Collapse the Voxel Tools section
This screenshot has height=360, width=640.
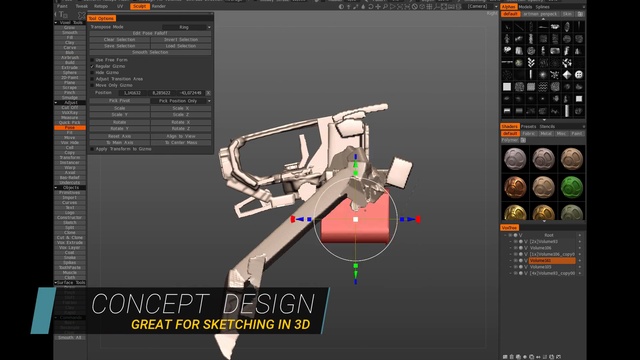coord(56,22)
